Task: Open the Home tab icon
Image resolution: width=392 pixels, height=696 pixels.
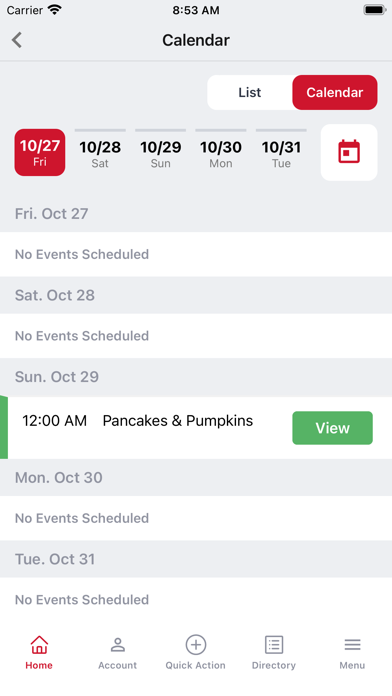Action: [x=39, y=645]
